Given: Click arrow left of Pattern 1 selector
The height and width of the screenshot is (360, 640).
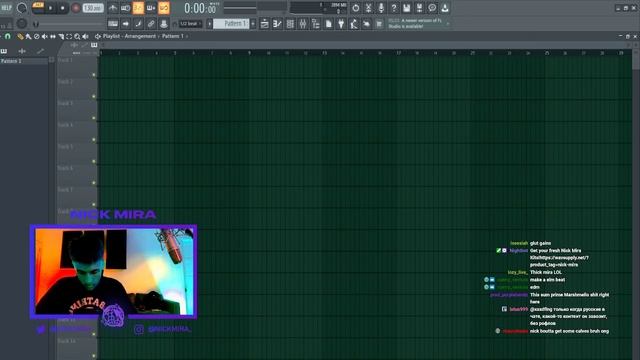Looking at the screenshot, I should click(x=209, y=24).
